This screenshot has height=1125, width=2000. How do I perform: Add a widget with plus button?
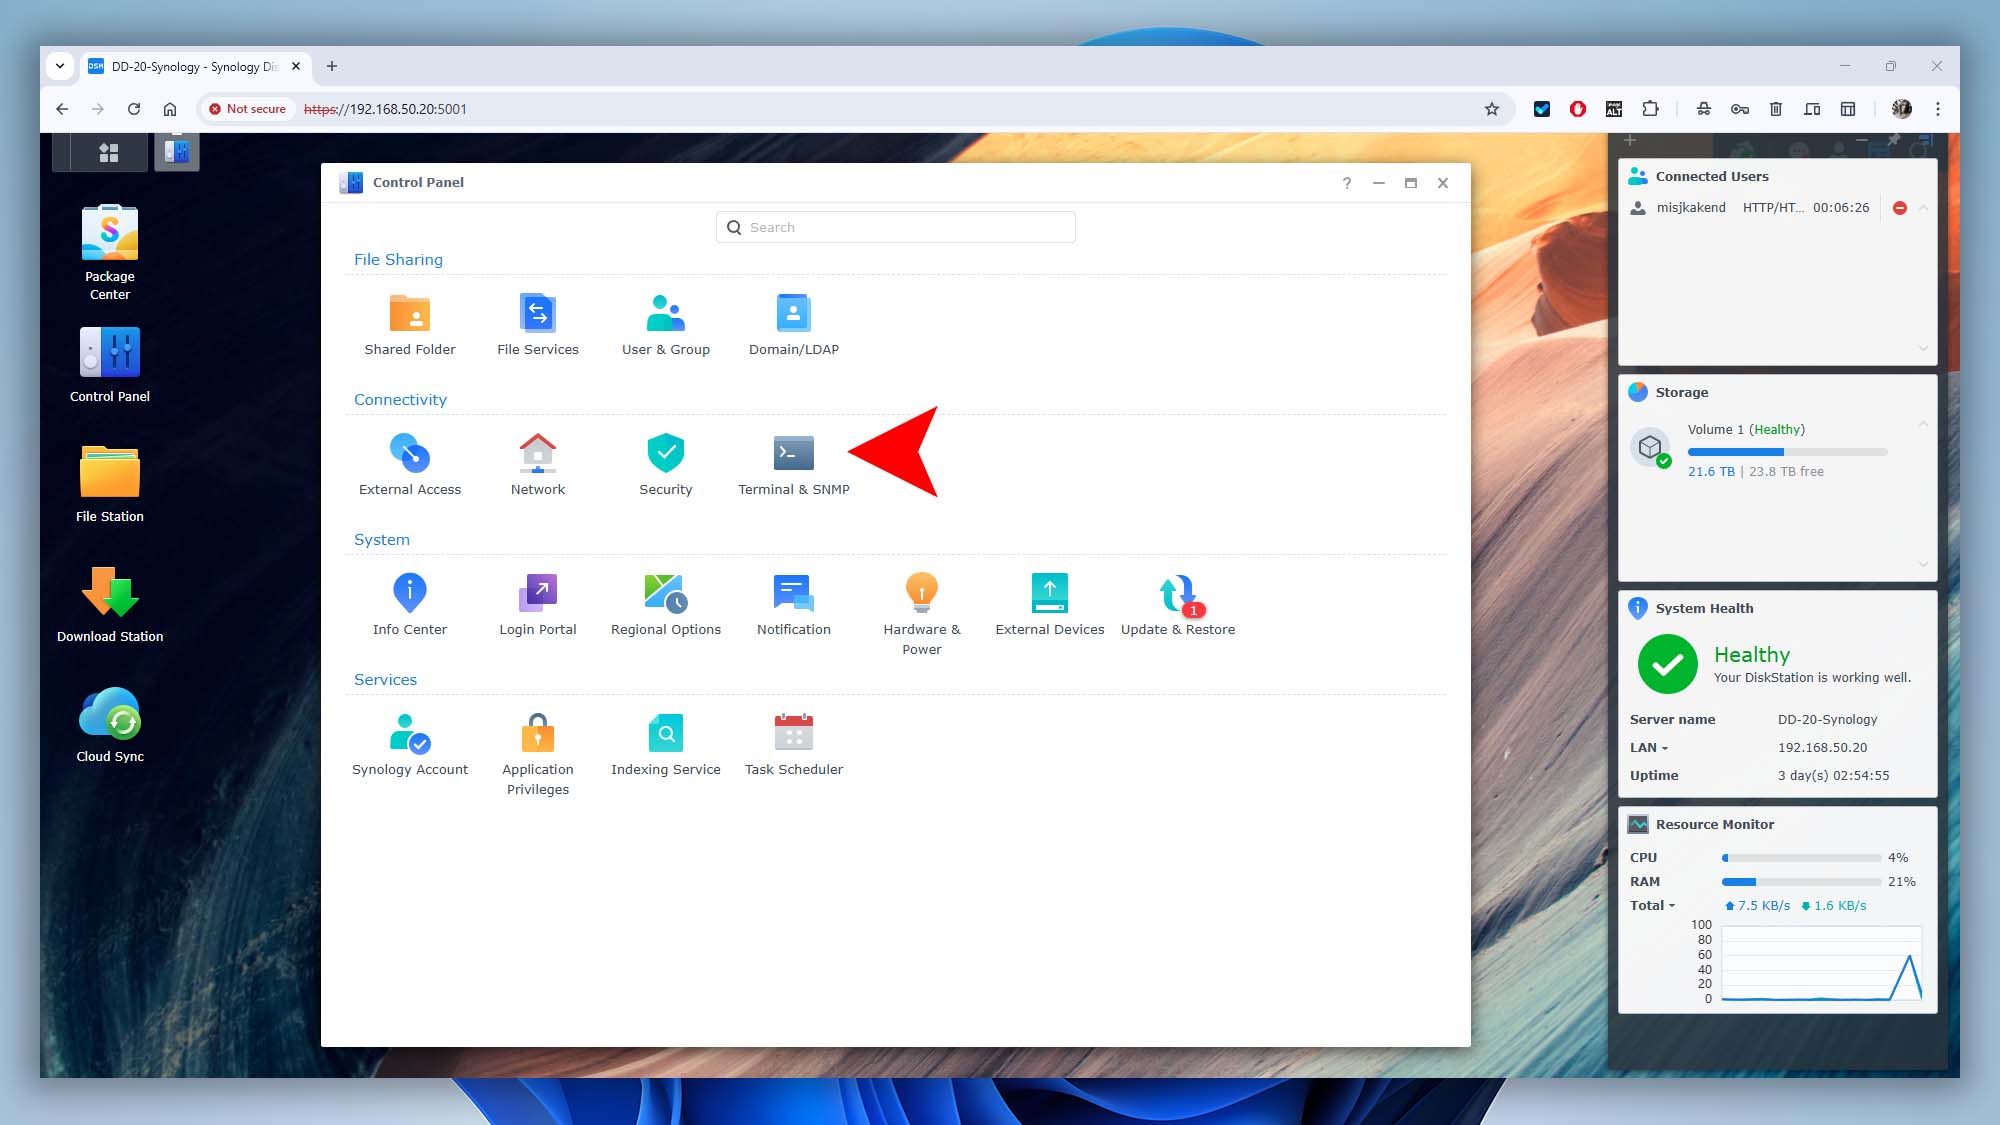1630,141
